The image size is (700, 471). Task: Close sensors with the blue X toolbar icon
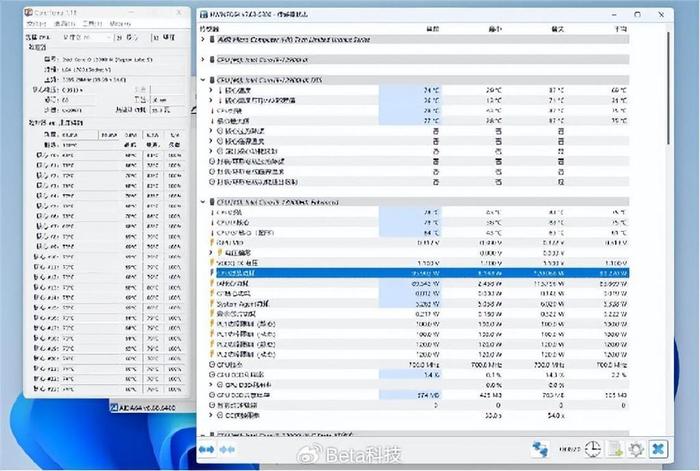658,449
